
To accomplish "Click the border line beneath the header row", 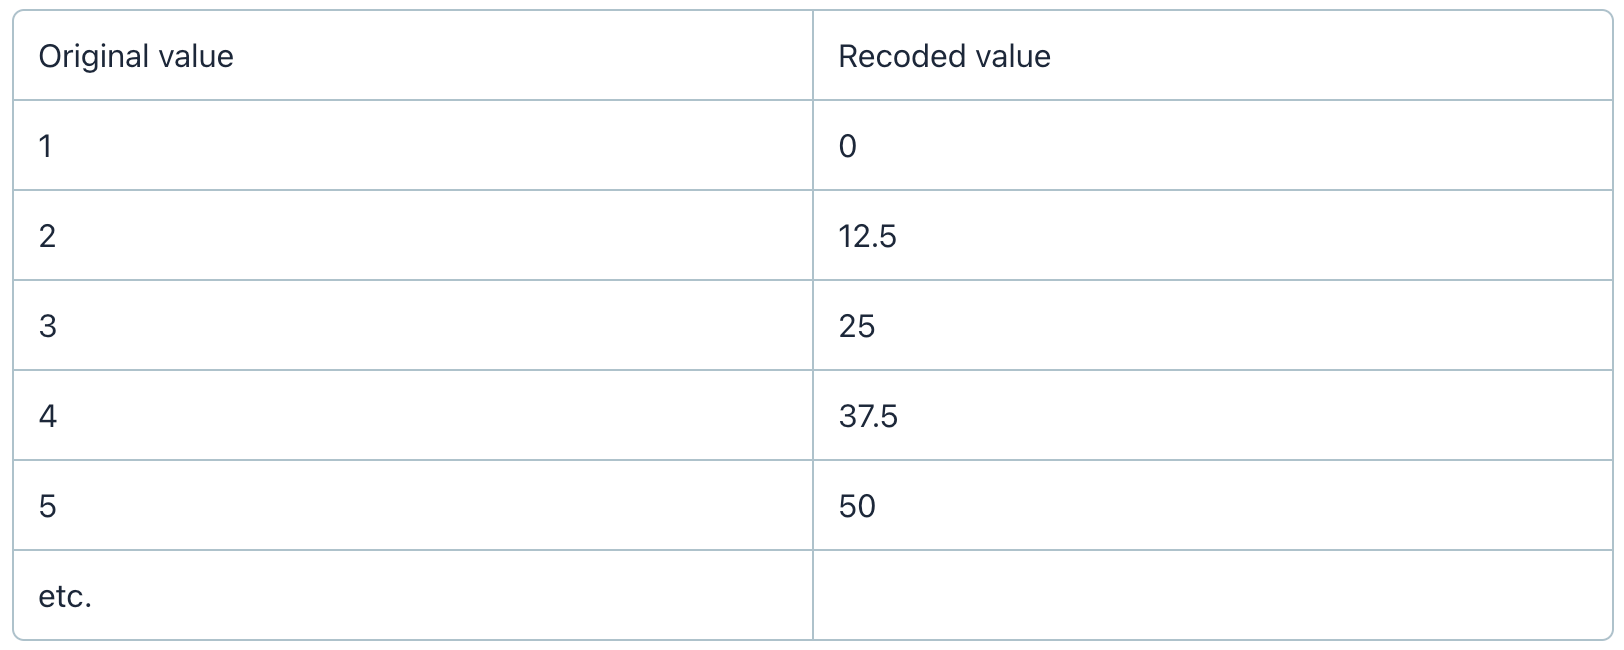I will (x=813, y=100).
